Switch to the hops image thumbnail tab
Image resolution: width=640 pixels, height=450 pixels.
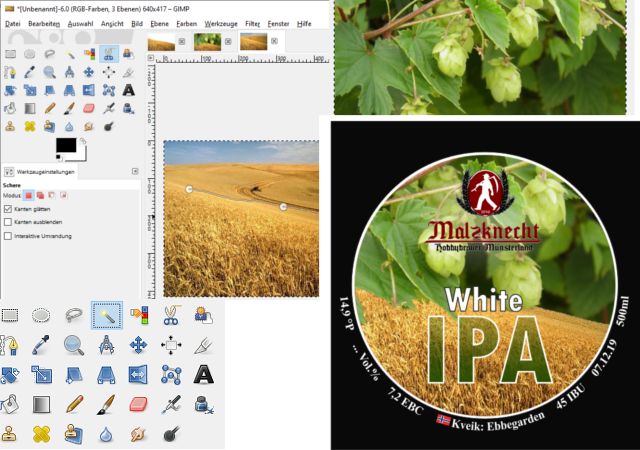tap(207, 42)
